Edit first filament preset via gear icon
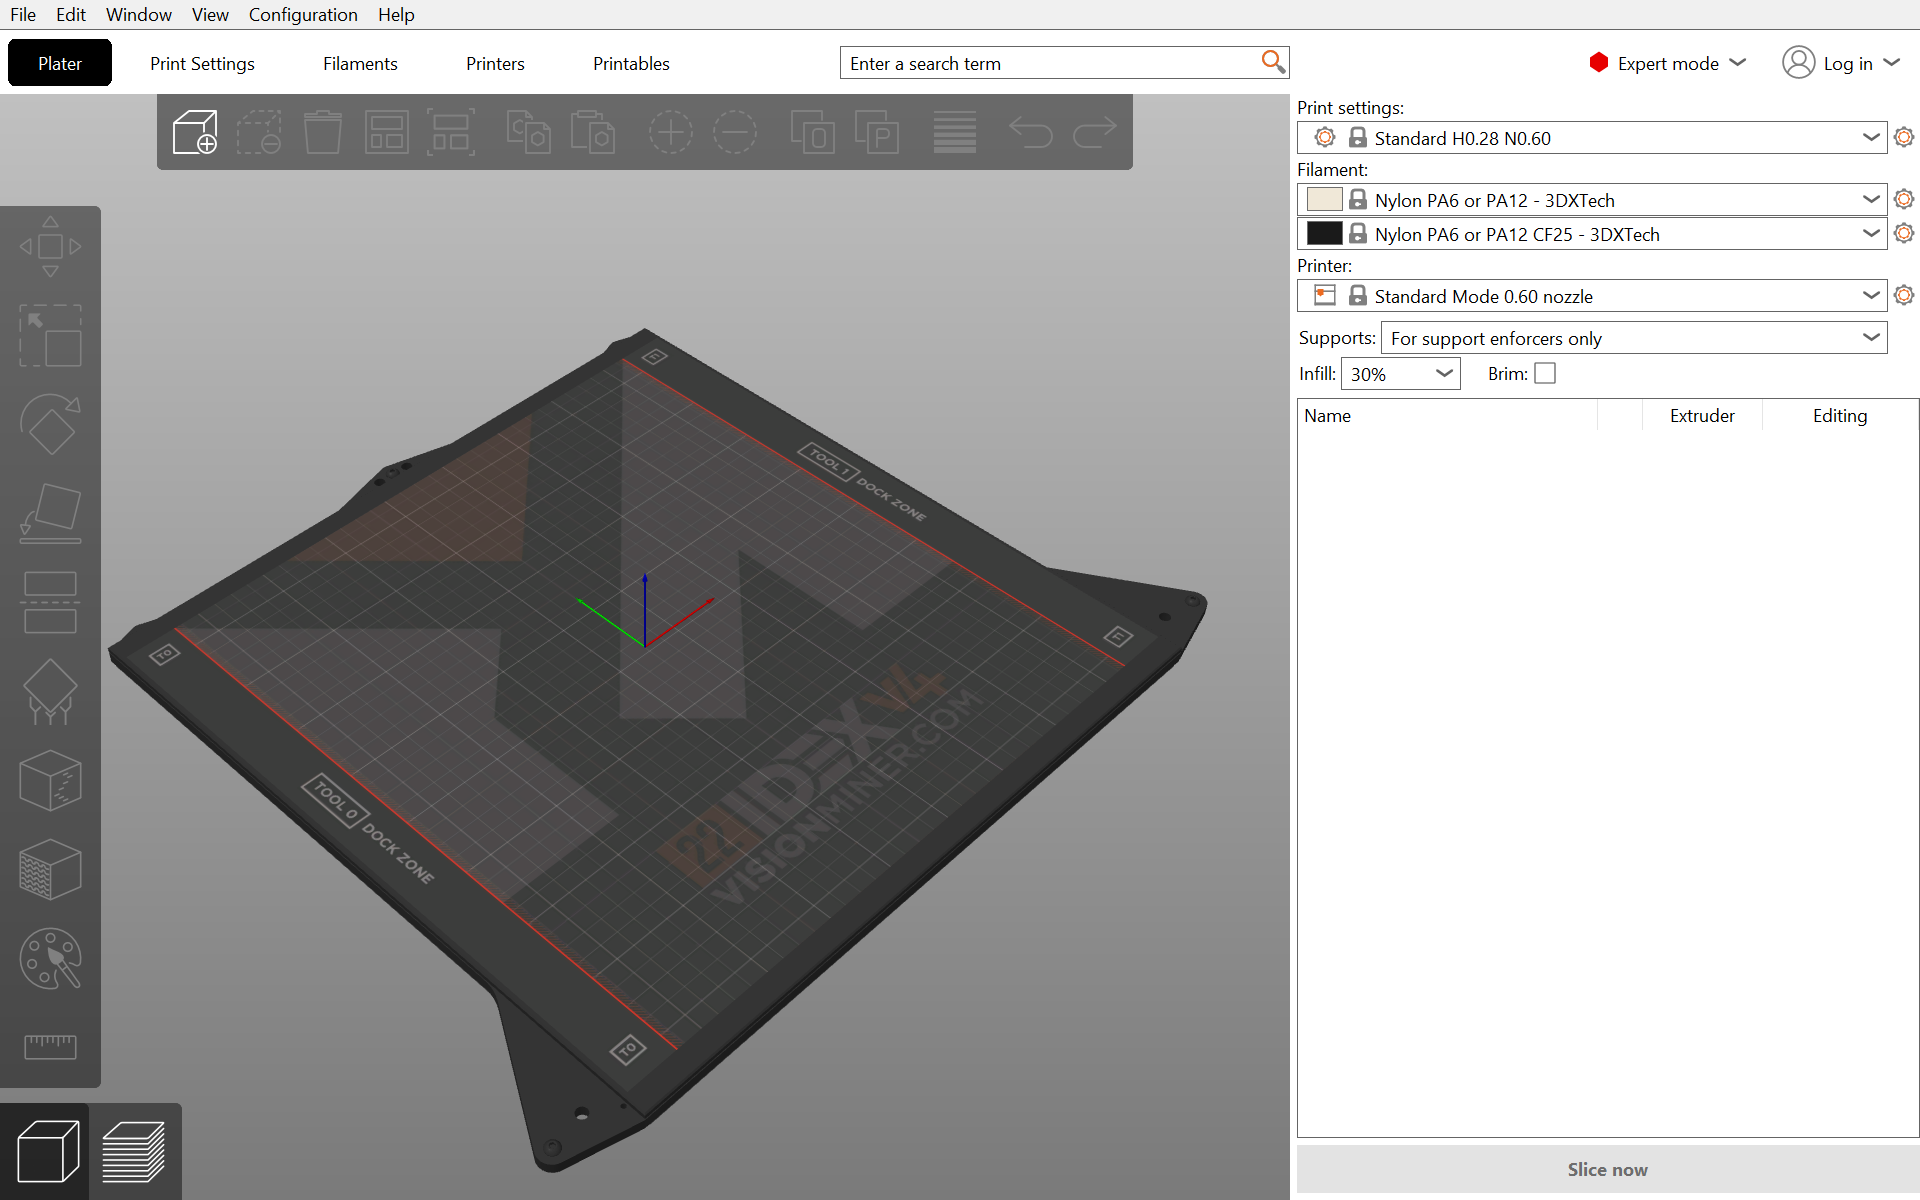This screenshot has height=1200, width=1920. pyautogui.click(x=1904, y=199)
